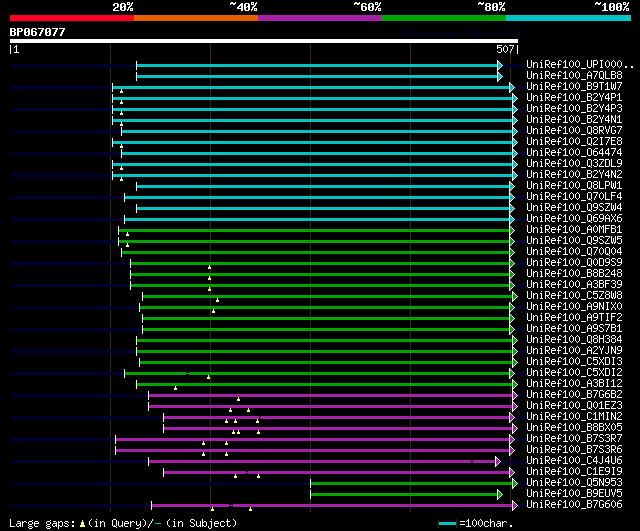The width and height of the screenshot is (640, 531).
Task: Select hit UniRef100_C1E9I9
Action: 574,472
